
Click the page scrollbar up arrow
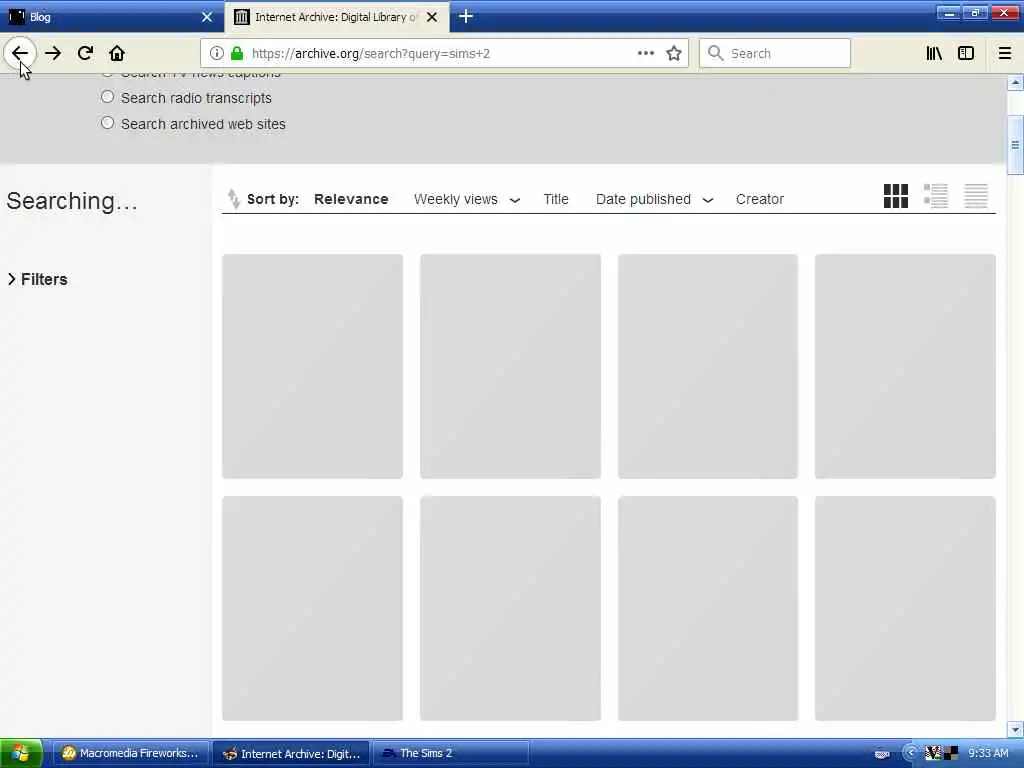[x=1015, y=83]
